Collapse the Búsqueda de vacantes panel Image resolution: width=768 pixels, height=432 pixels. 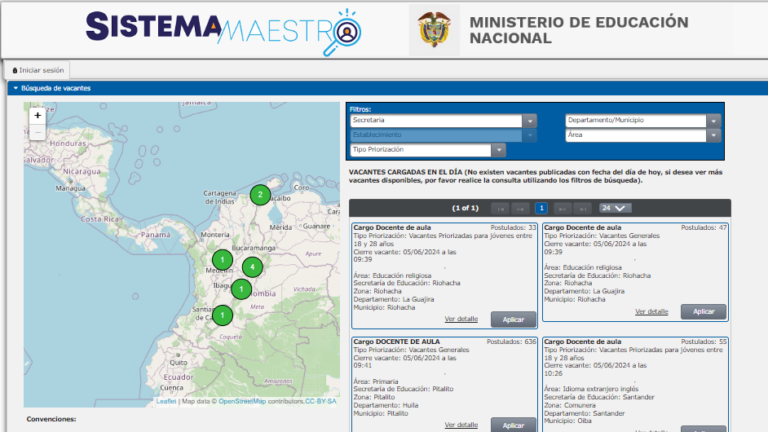(16, 88)
